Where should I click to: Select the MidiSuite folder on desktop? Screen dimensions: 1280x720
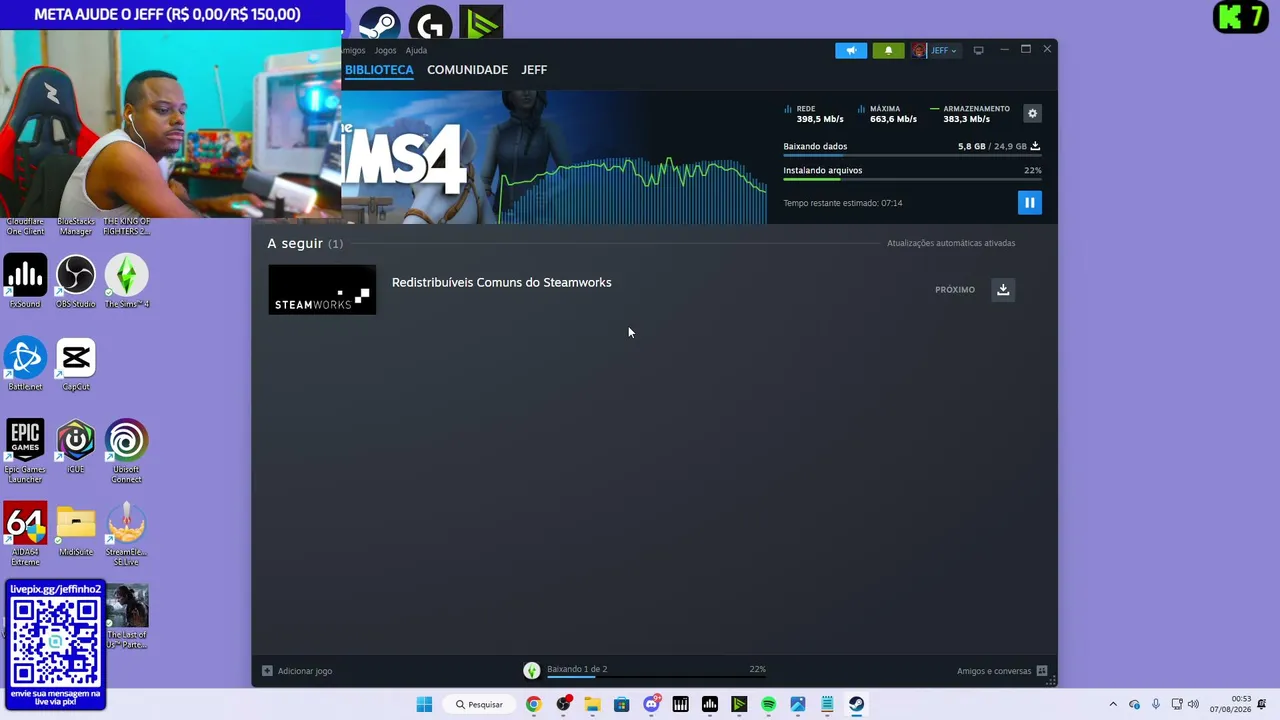pyautogui.click(x=76, y=530)
